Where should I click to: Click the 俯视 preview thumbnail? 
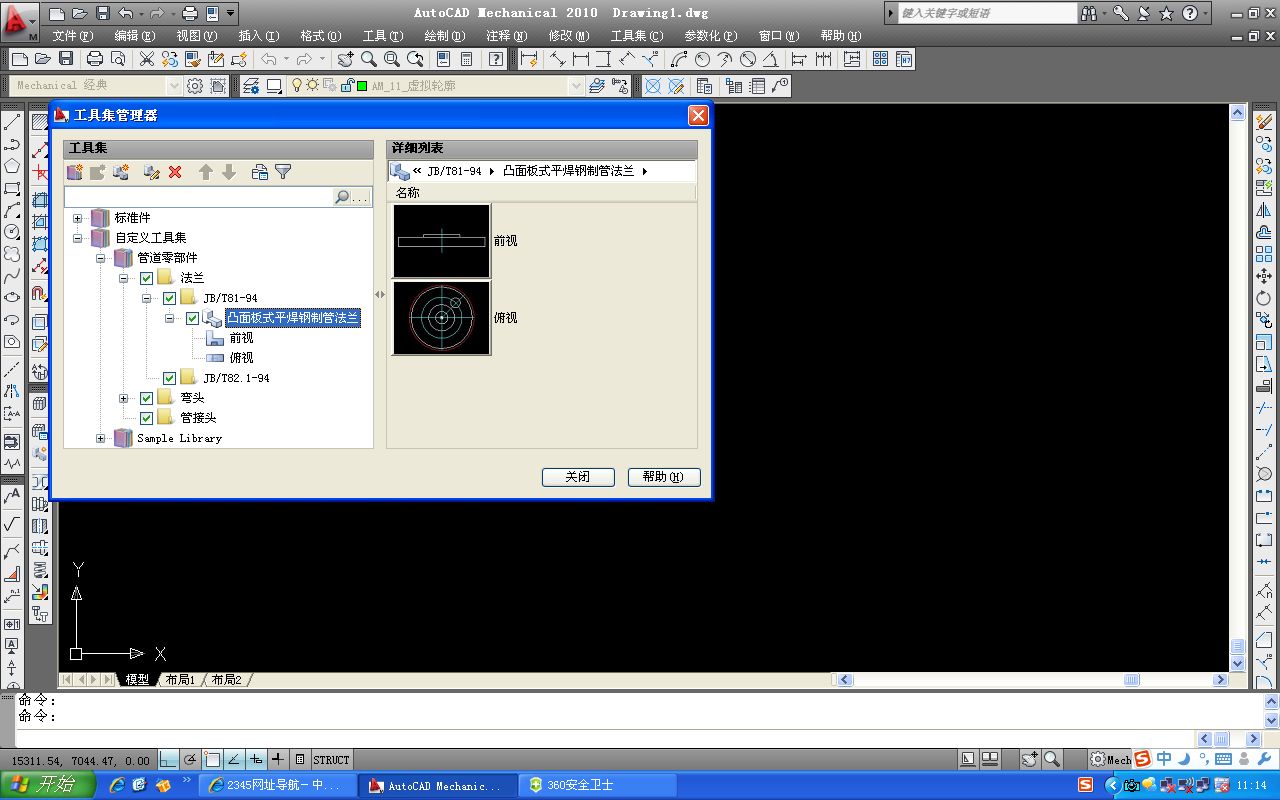point(442,318)
